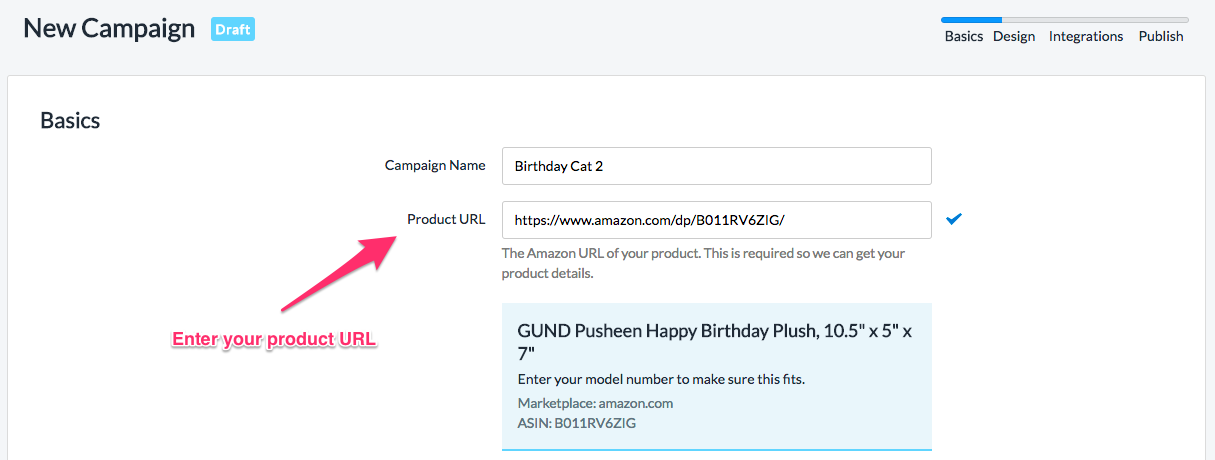Jump to the Publish step
This screenshot has width=1215, height=460.
(x=1161, y=36)
